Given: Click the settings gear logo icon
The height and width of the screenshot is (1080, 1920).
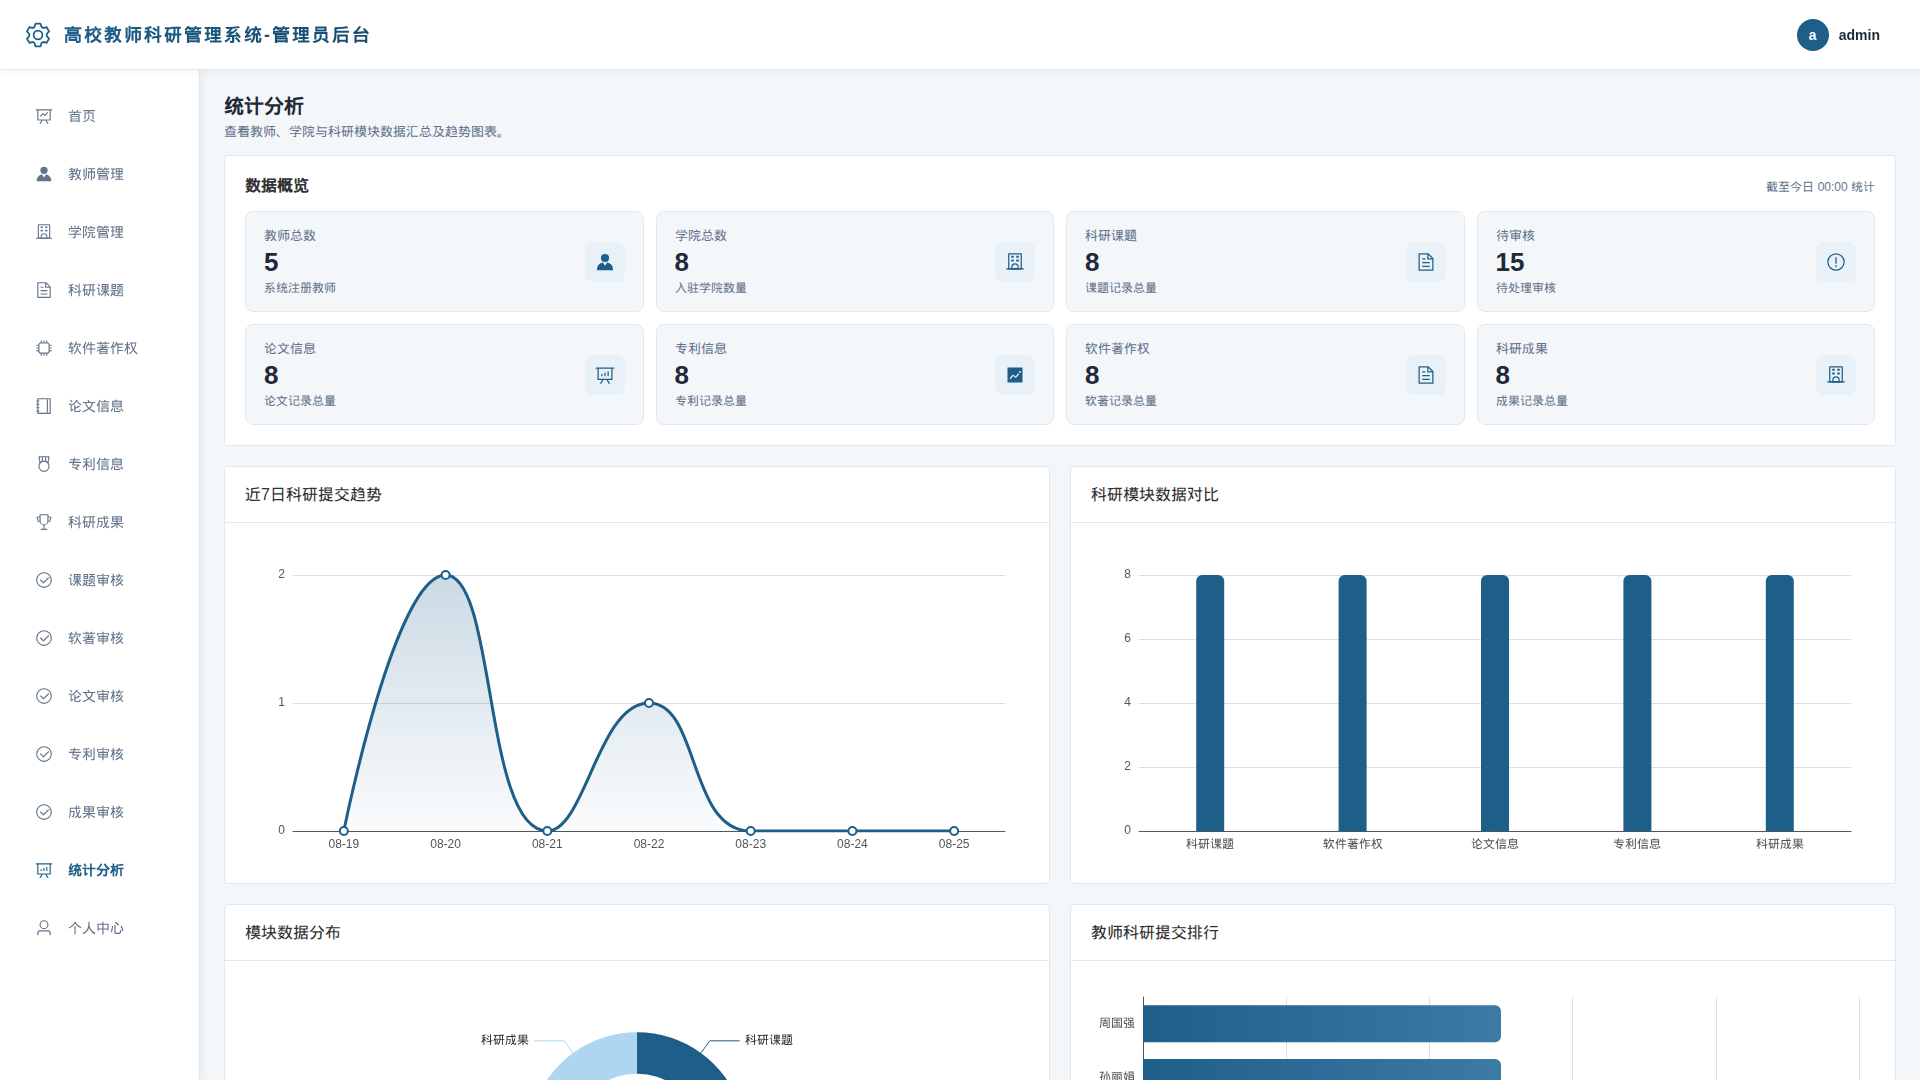Looking at the screenshot, I should pyautogui.click(x=38, y=35).
